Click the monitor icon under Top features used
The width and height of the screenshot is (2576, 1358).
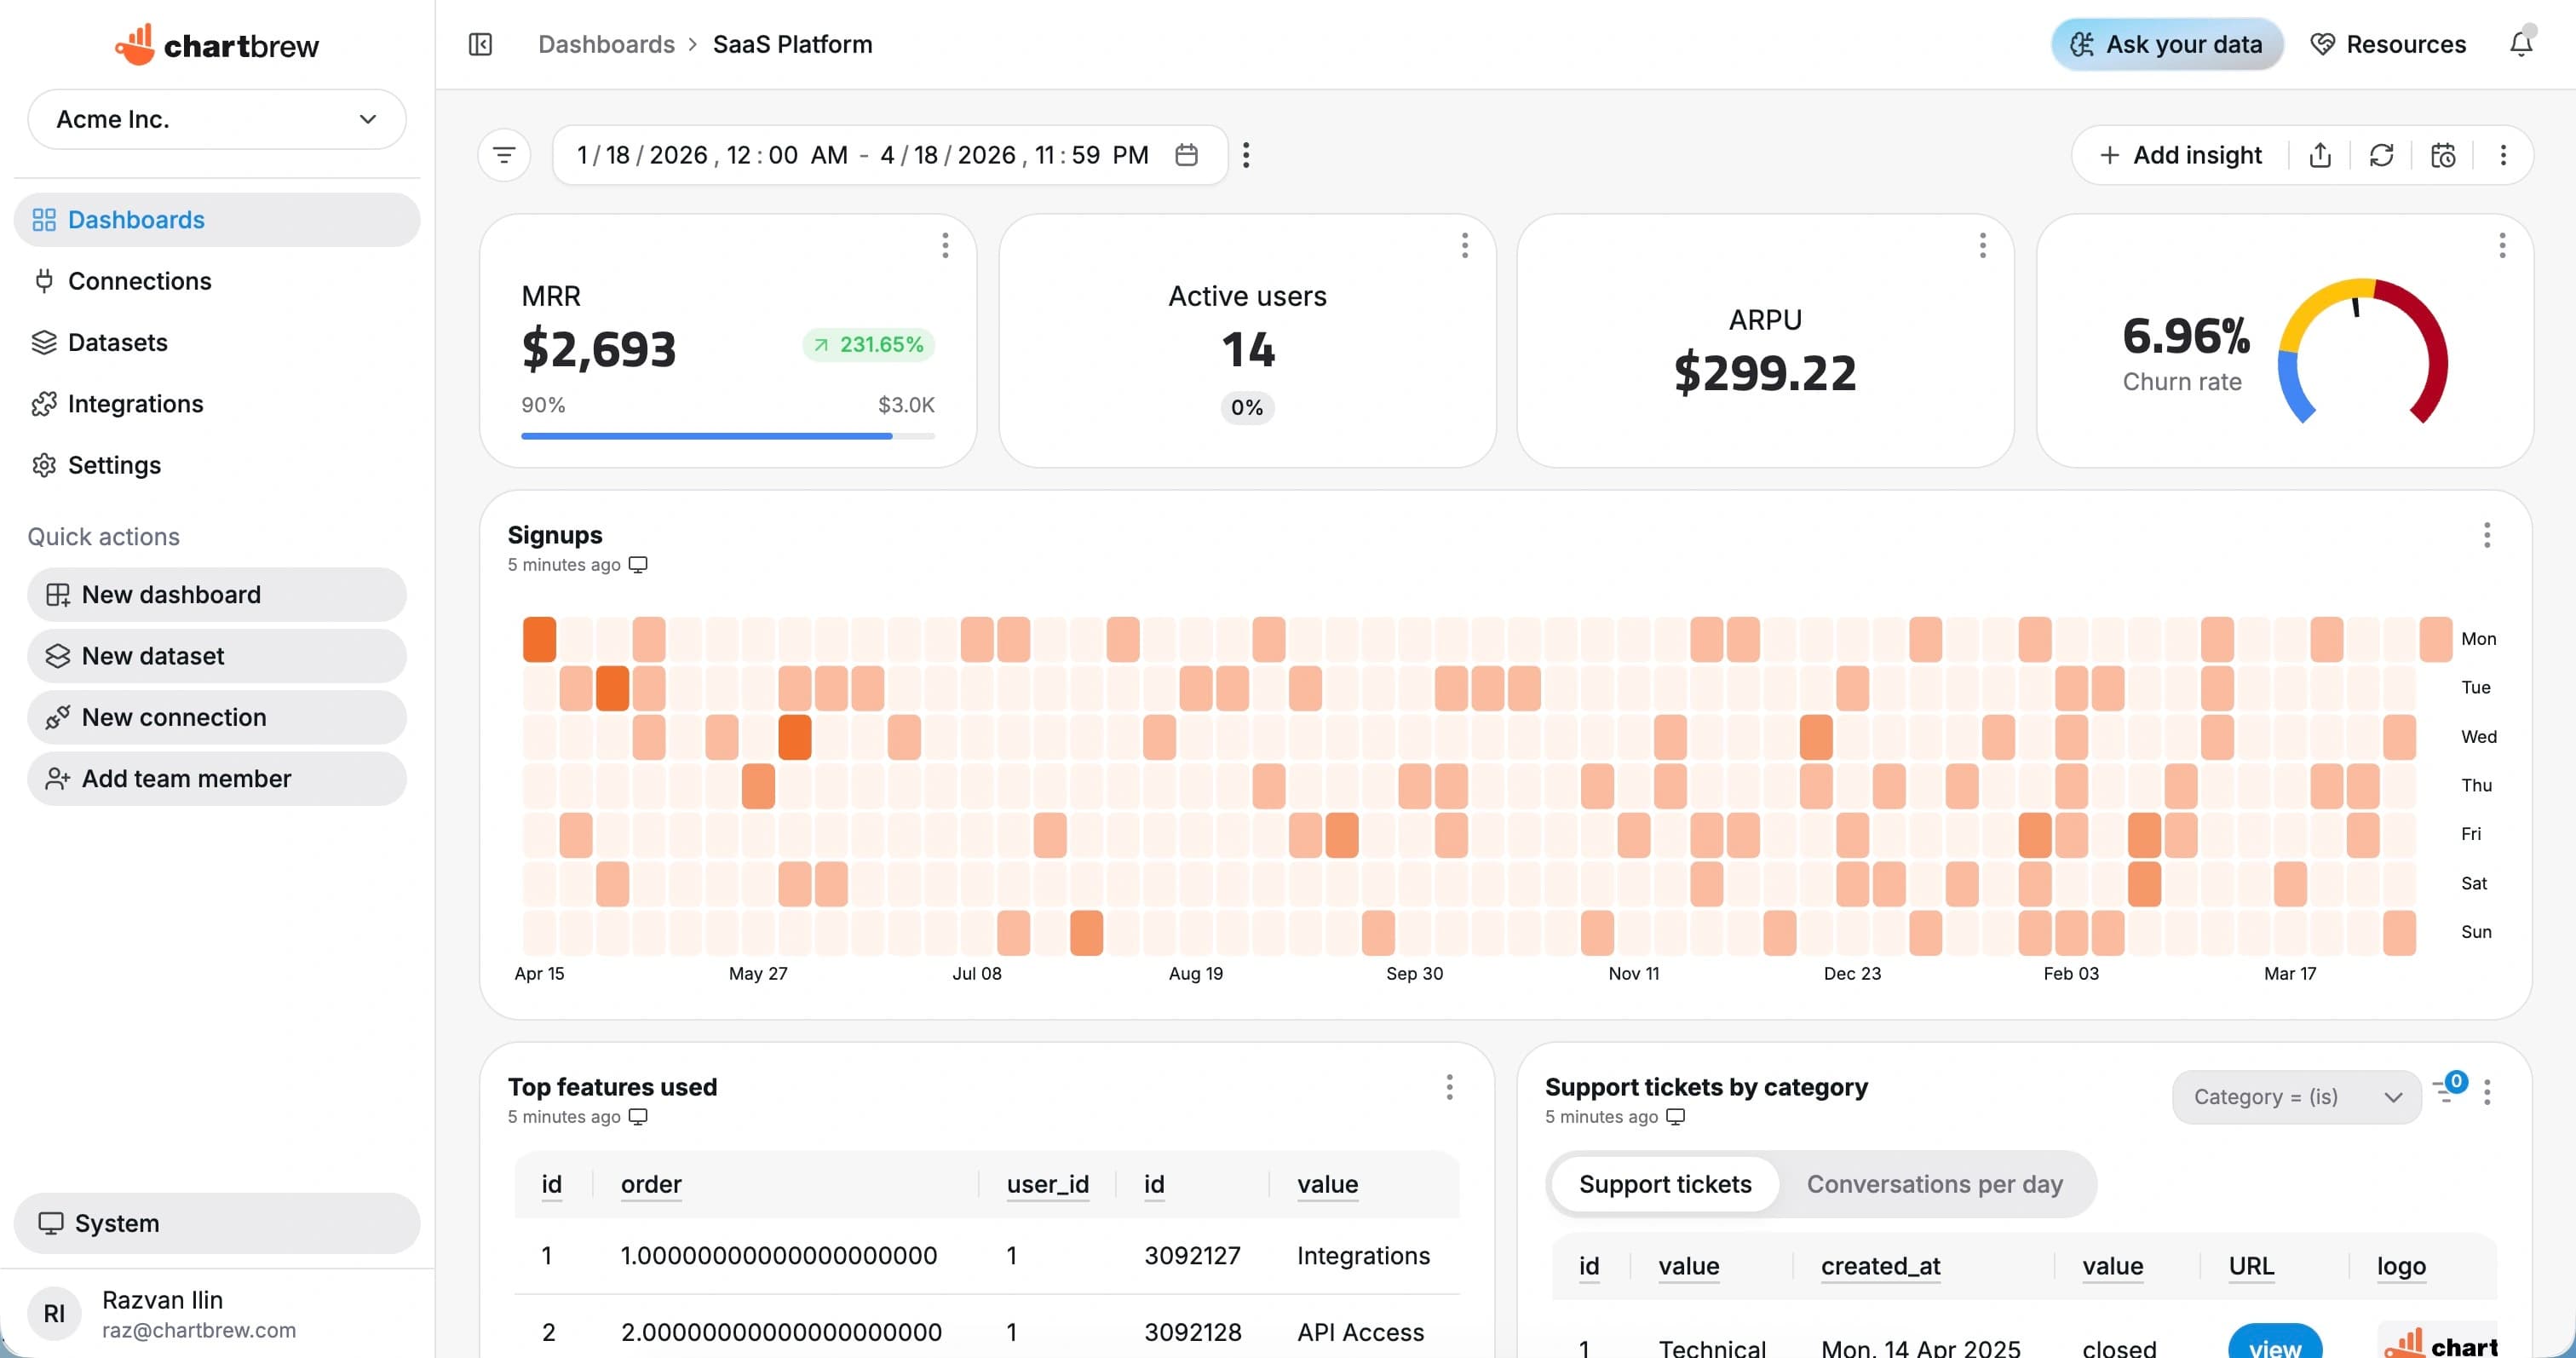638,1116
